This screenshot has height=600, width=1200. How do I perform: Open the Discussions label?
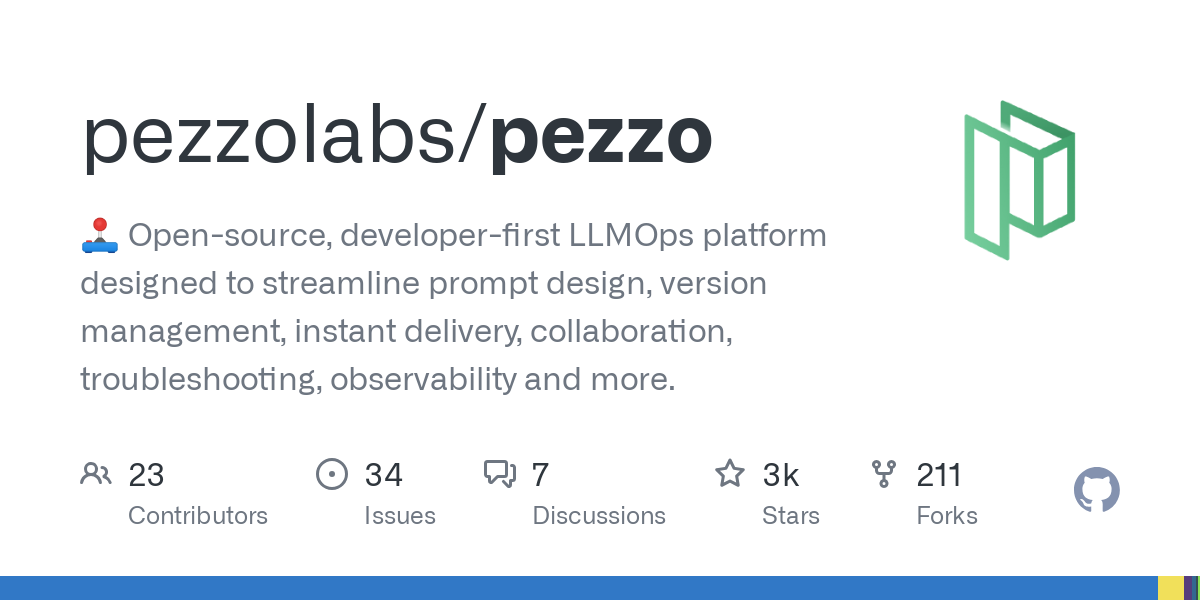599,516
